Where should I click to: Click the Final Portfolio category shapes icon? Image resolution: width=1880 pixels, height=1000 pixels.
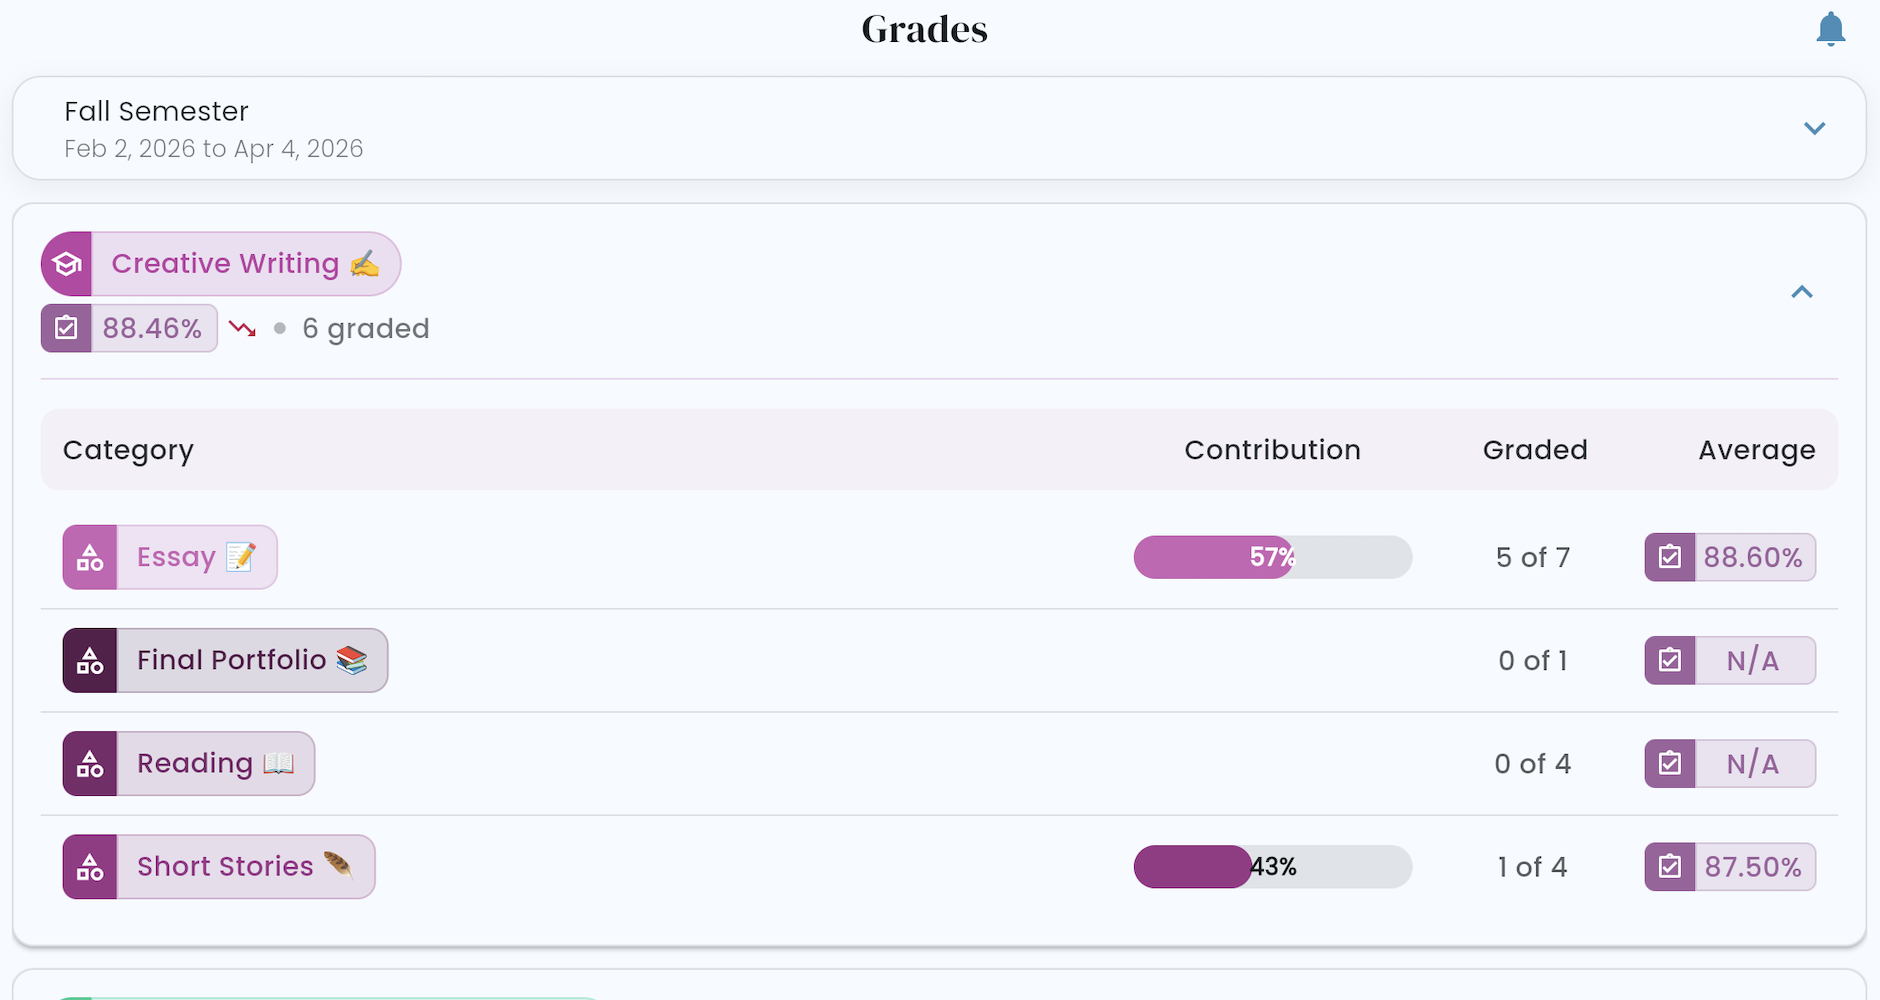click(x=90, y=660)
